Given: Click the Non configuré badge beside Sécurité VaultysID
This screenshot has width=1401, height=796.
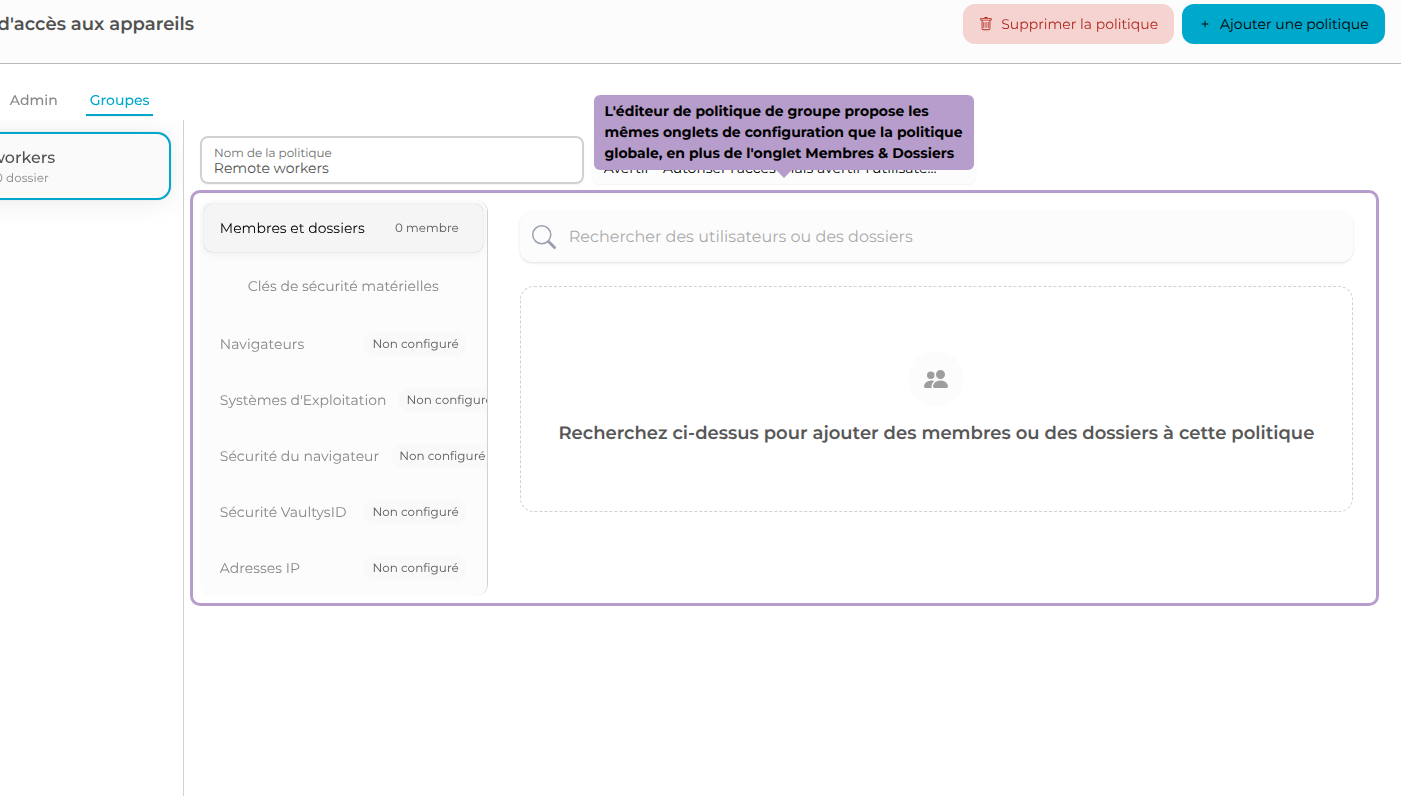Looking at the screenshot, I should click(x=416, y=512).
